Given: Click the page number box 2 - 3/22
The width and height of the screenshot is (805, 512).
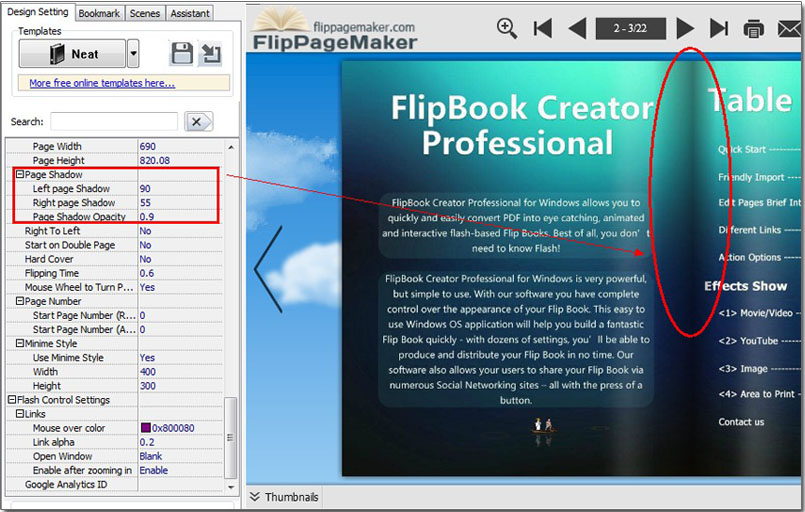Looking at the screenshot, I should click(x=630, y=28).
